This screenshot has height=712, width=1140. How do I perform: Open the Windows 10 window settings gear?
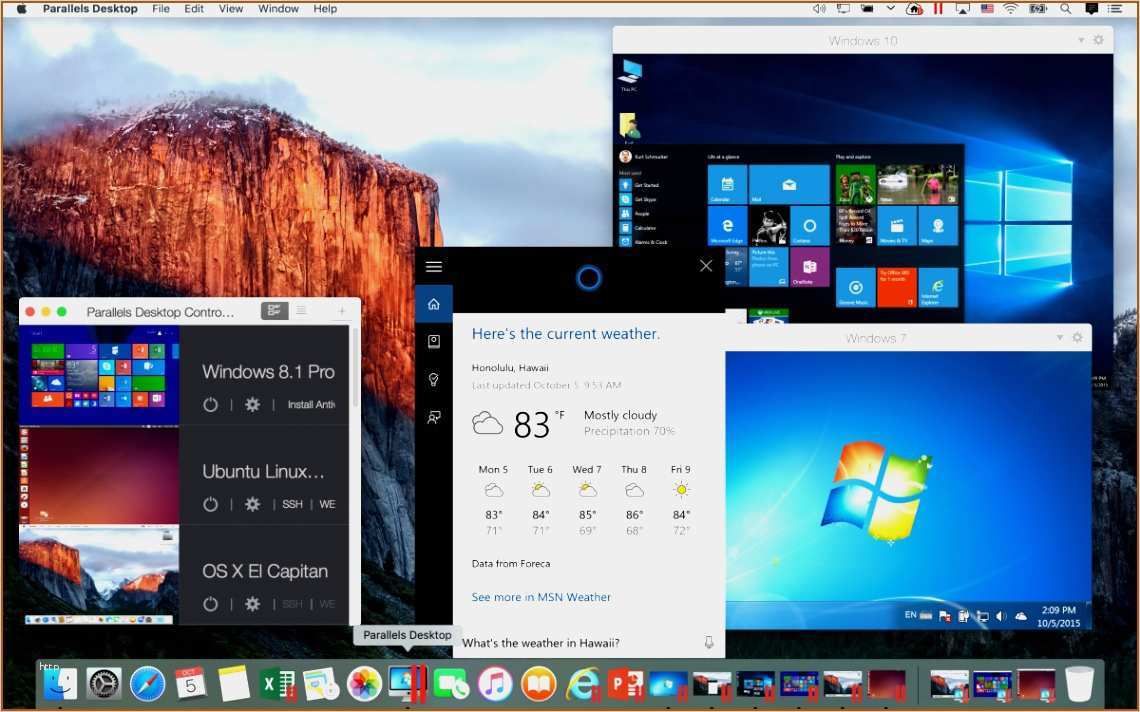pos(1099,40)
